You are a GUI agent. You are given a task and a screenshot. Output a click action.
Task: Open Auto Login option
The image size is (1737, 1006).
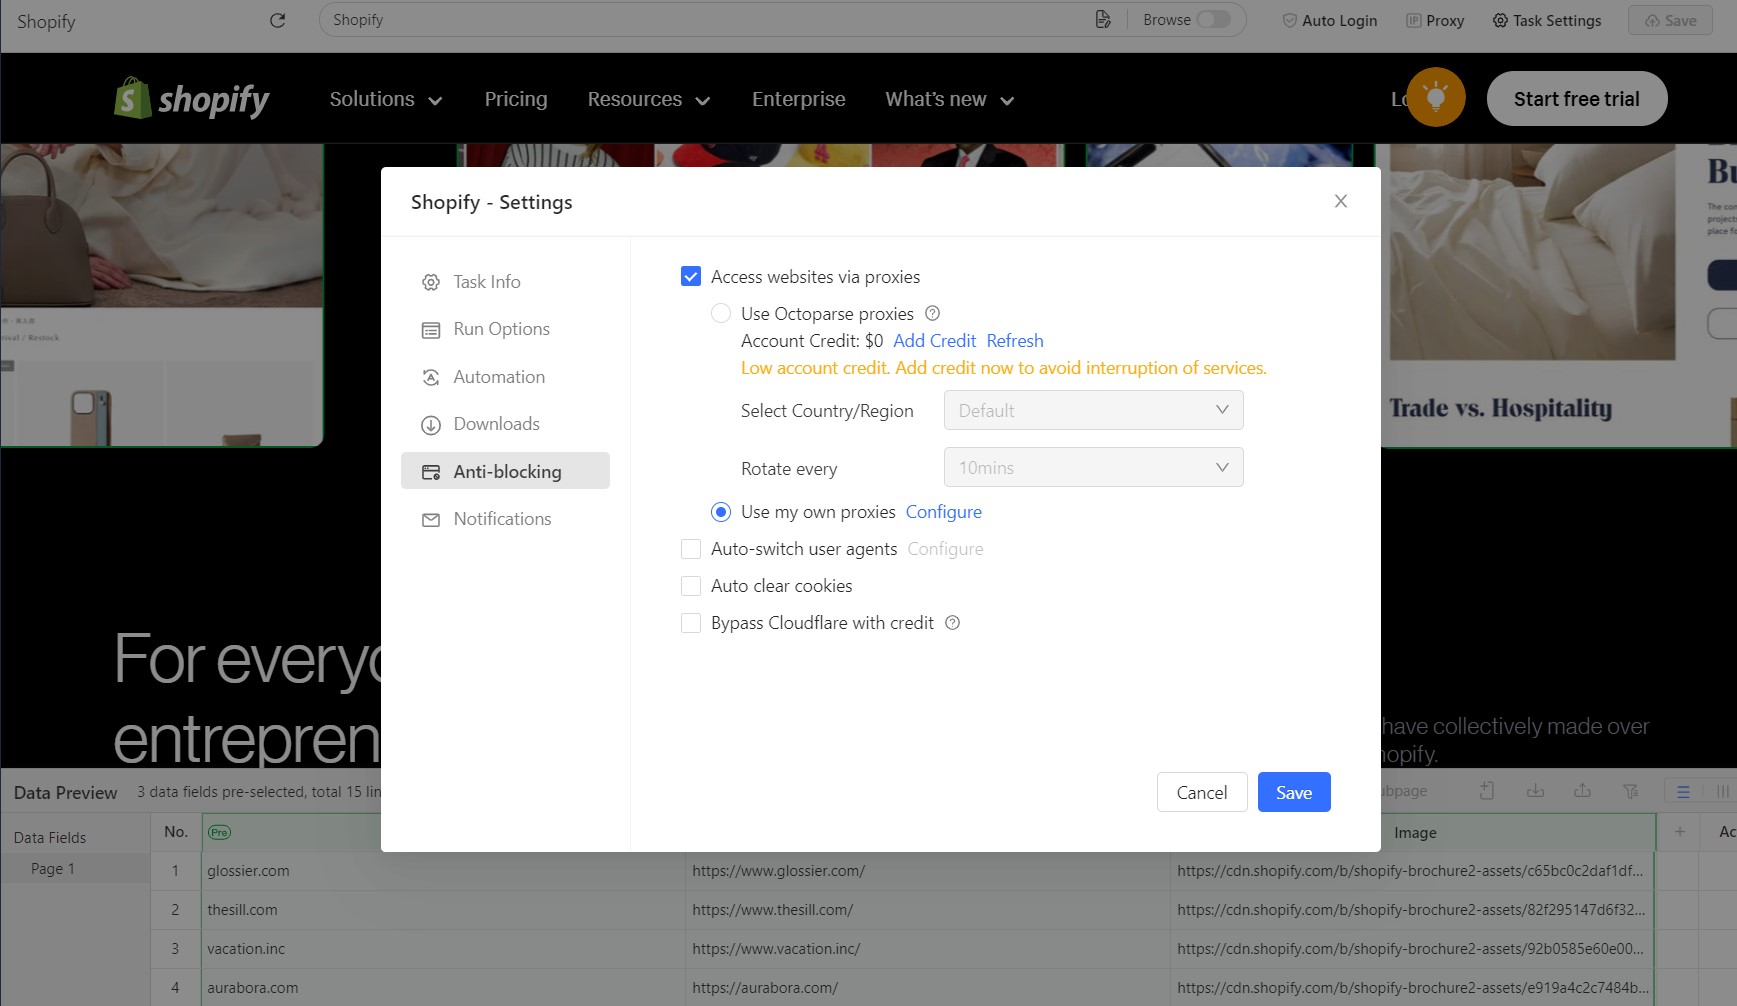tap(1330, 20)
